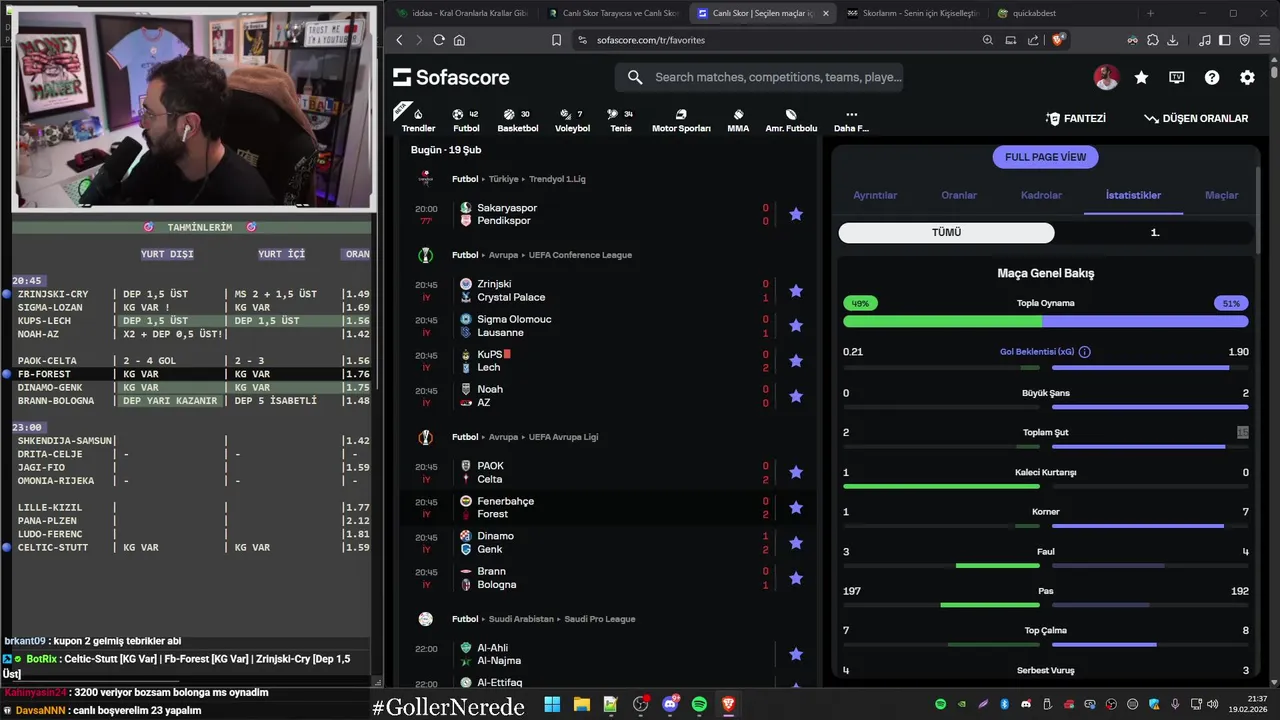Go to the browser home page
Viewport: 1280px width, 720px height.
click(459, 40)
